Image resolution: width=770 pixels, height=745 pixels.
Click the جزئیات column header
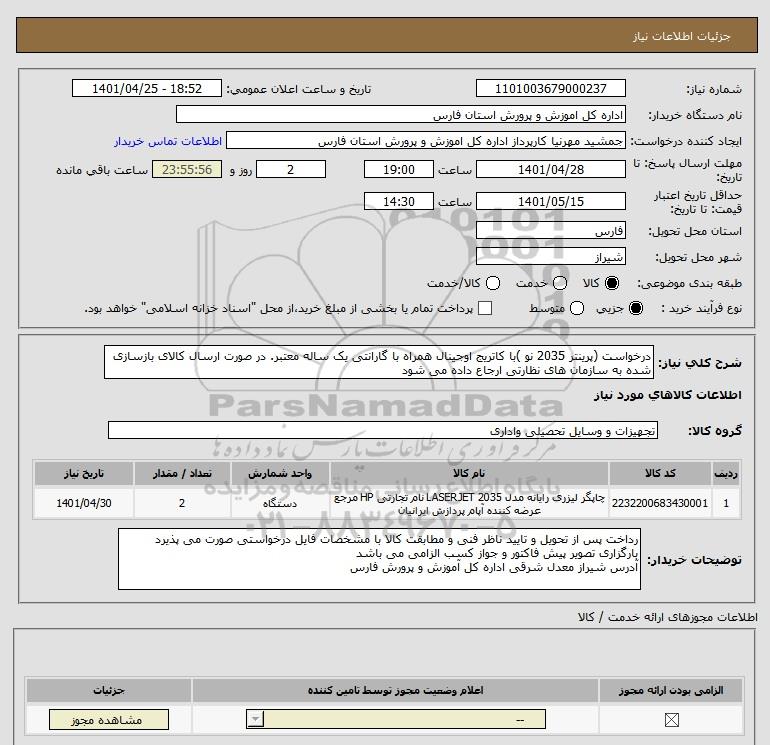[109, 690]
